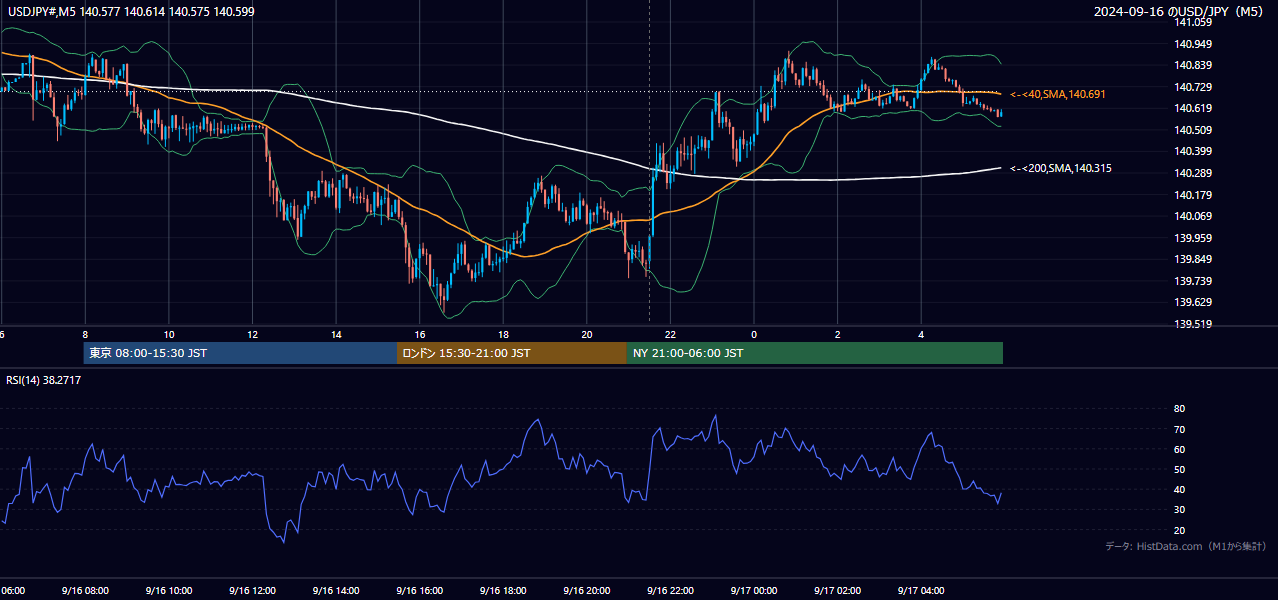
Task: Click price axis label 140.509
Action: 1192,130
